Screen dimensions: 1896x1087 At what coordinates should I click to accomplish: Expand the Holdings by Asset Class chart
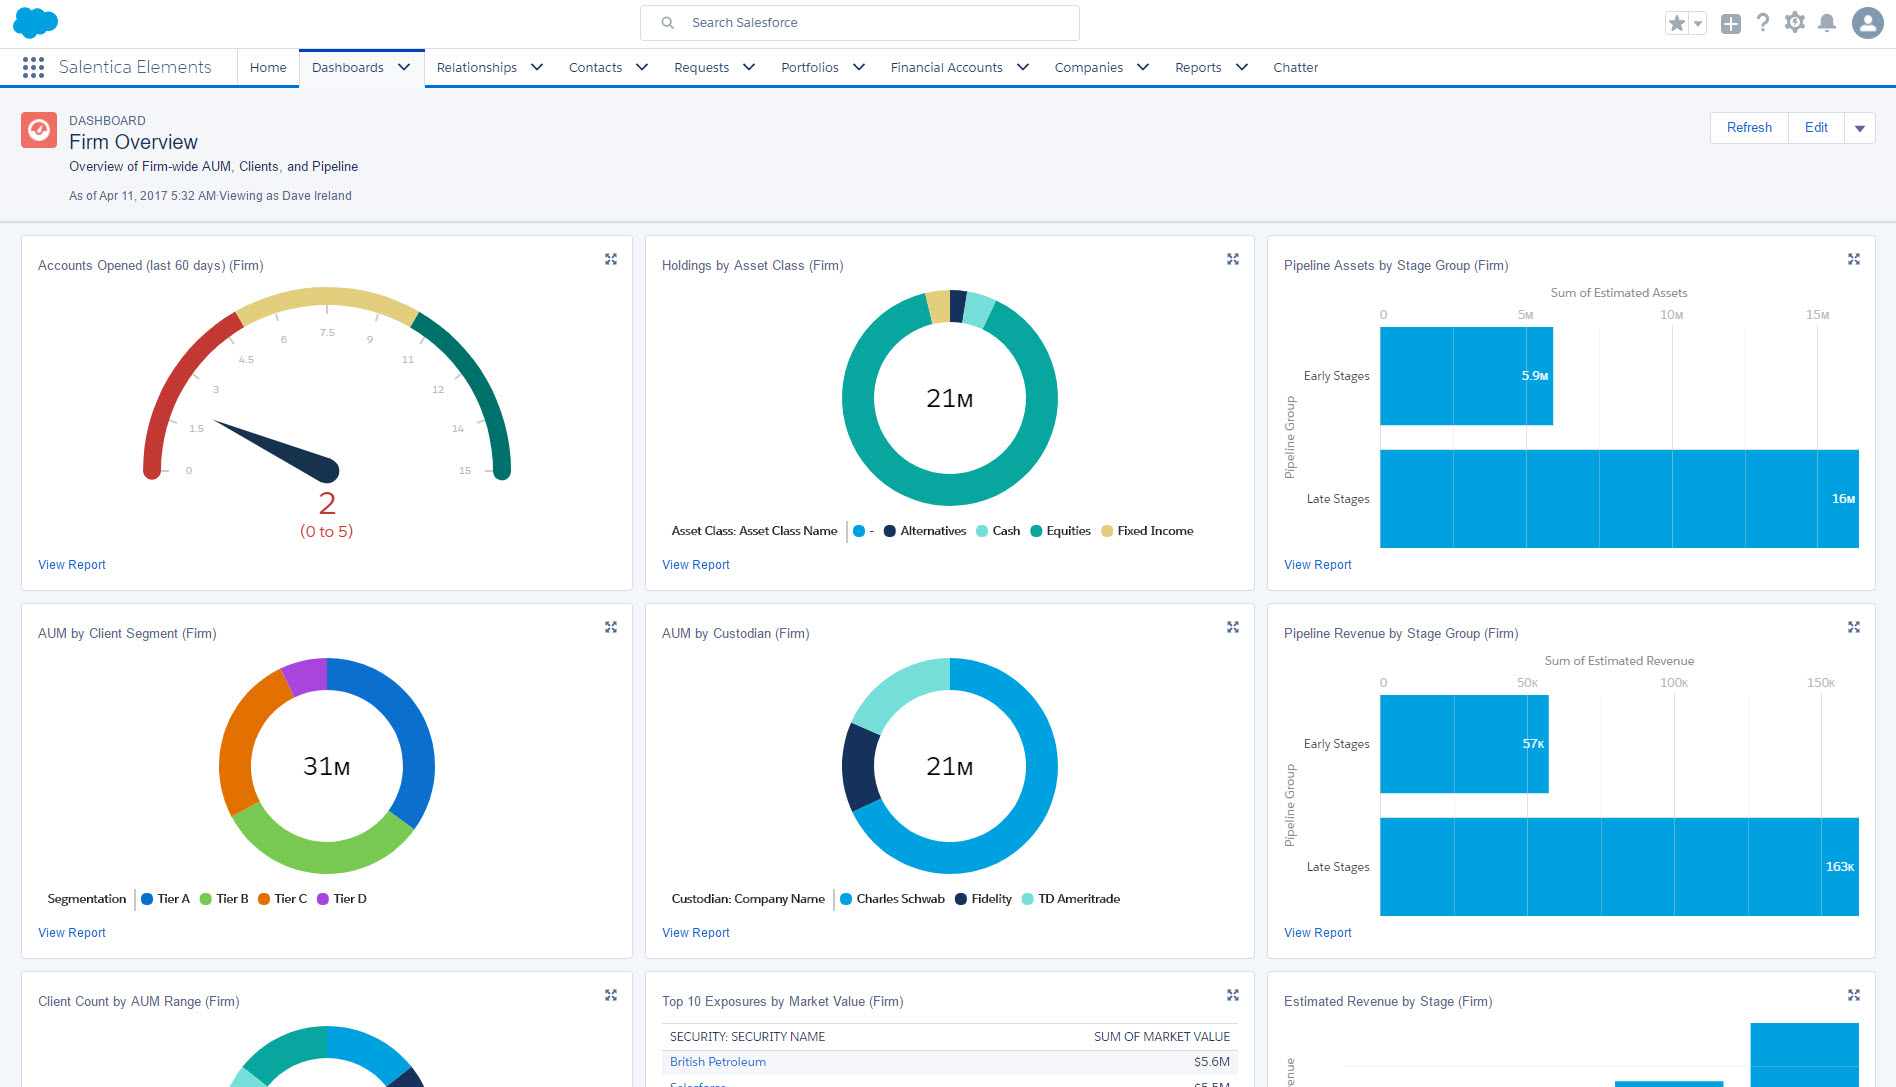[1233, 259]
